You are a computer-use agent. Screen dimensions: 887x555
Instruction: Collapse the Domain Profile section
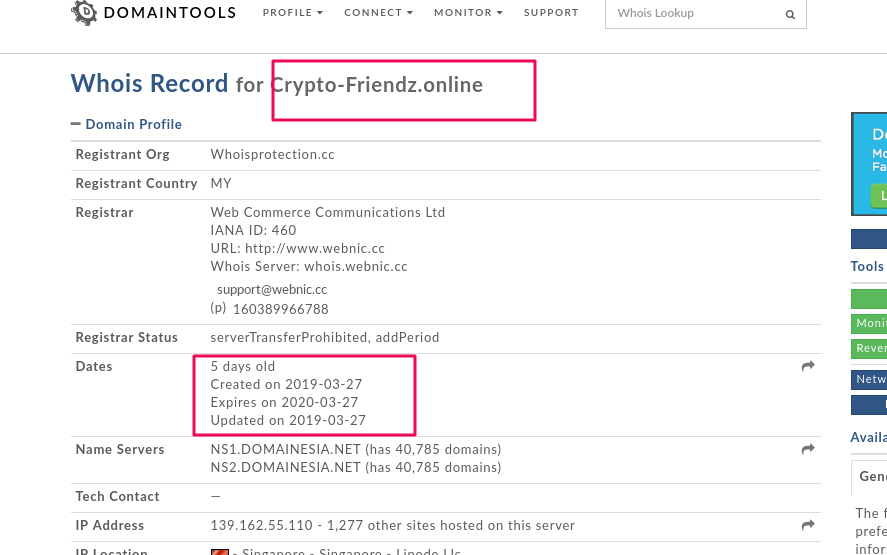click(x=76, y=124)
